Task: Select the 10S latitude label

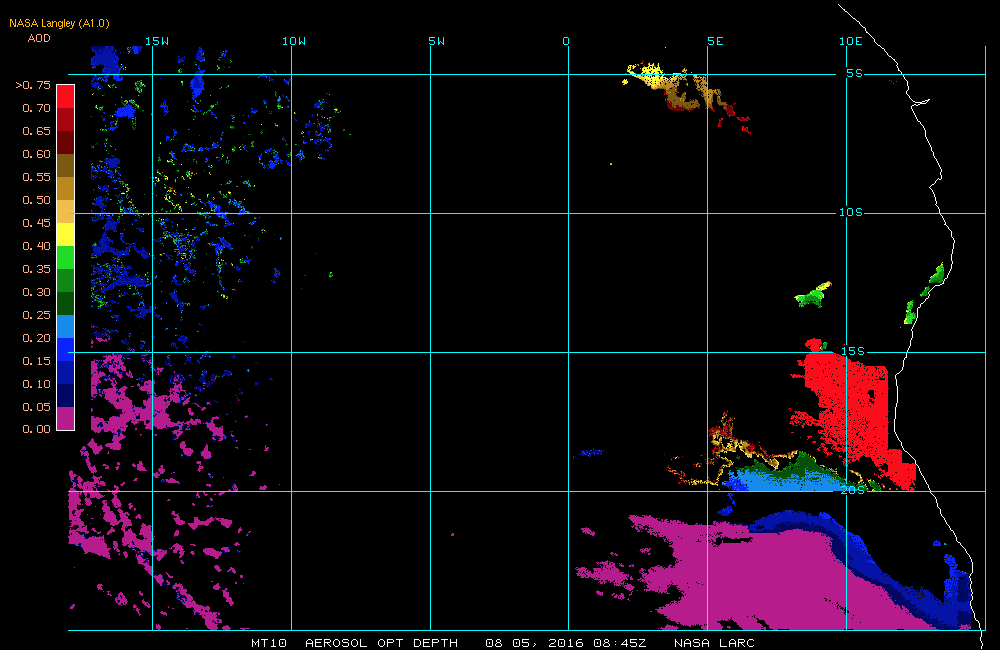Action: (x=850, y=212)
